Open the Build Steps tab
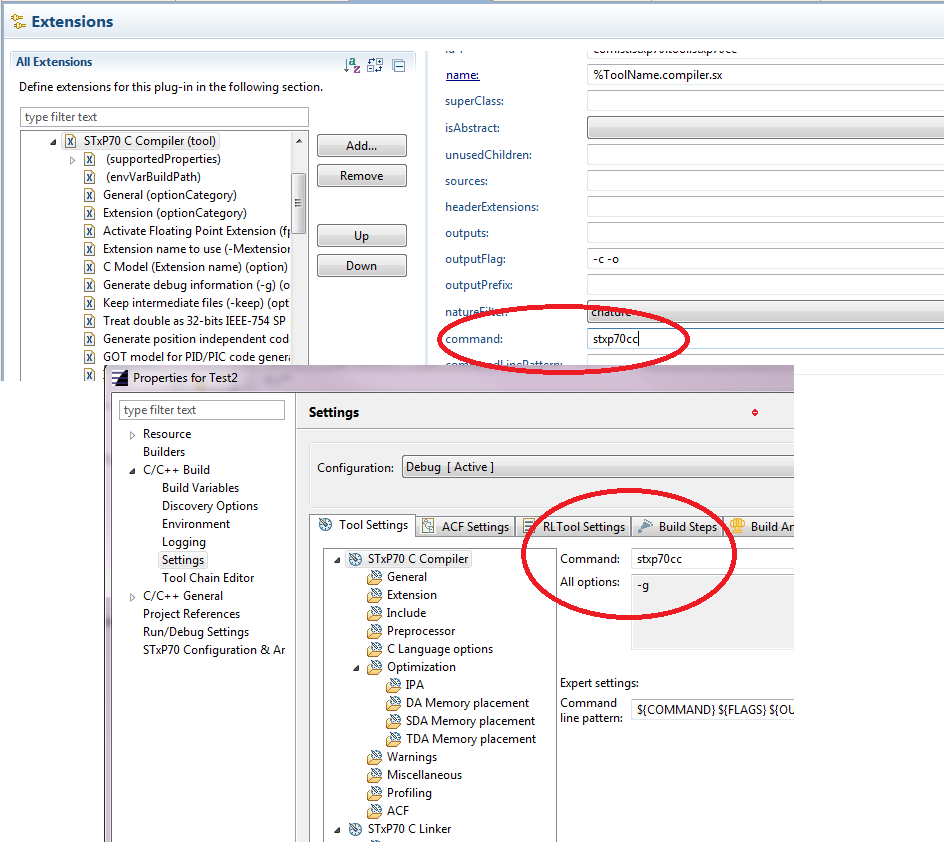Screen dimensions: 944x842 point(678,526)
